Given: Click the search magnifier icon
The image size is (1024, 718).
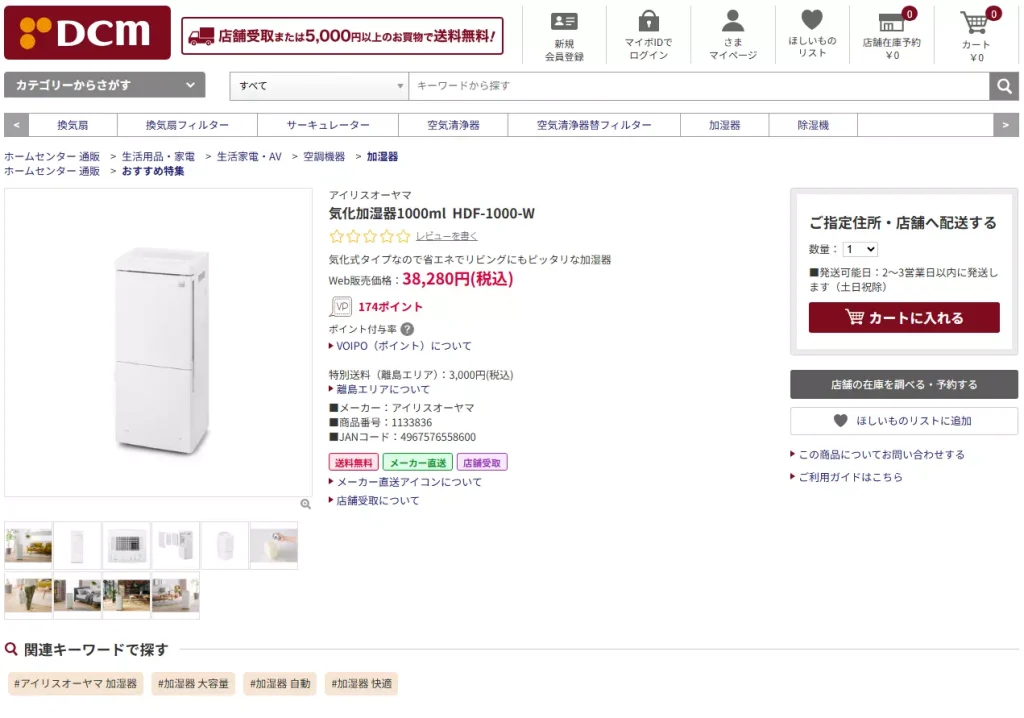Looking at the screenshot, I should coord(1004,86).
